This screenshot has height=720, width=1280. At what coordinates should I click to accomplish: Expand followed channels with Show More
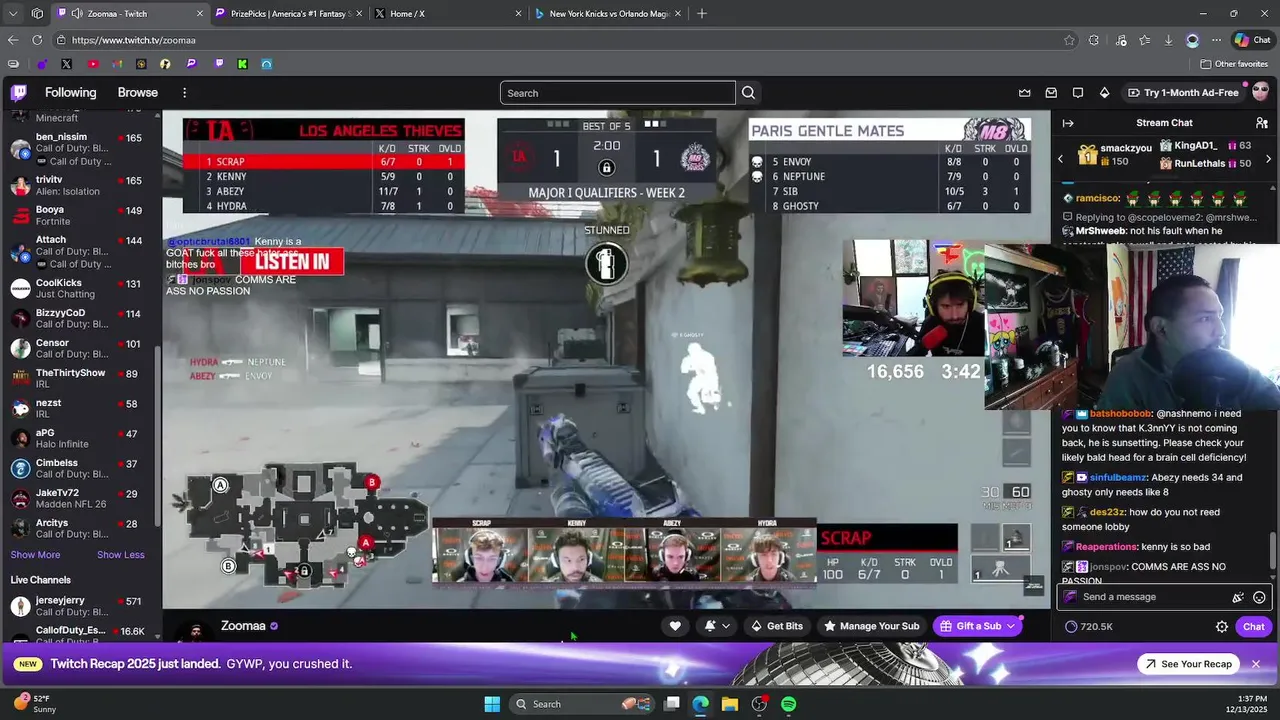(35, 555)
